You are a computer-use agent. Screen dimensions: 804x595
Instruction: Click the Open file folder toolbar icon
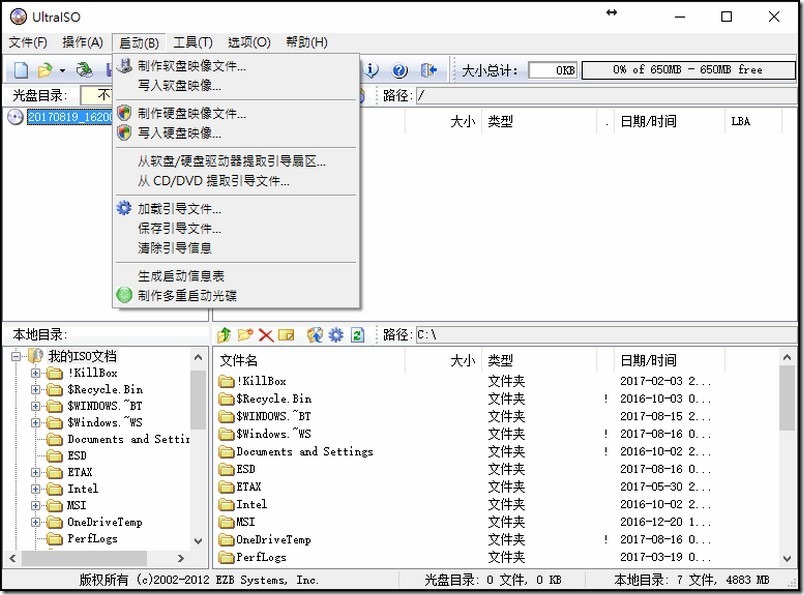point(45,70)
